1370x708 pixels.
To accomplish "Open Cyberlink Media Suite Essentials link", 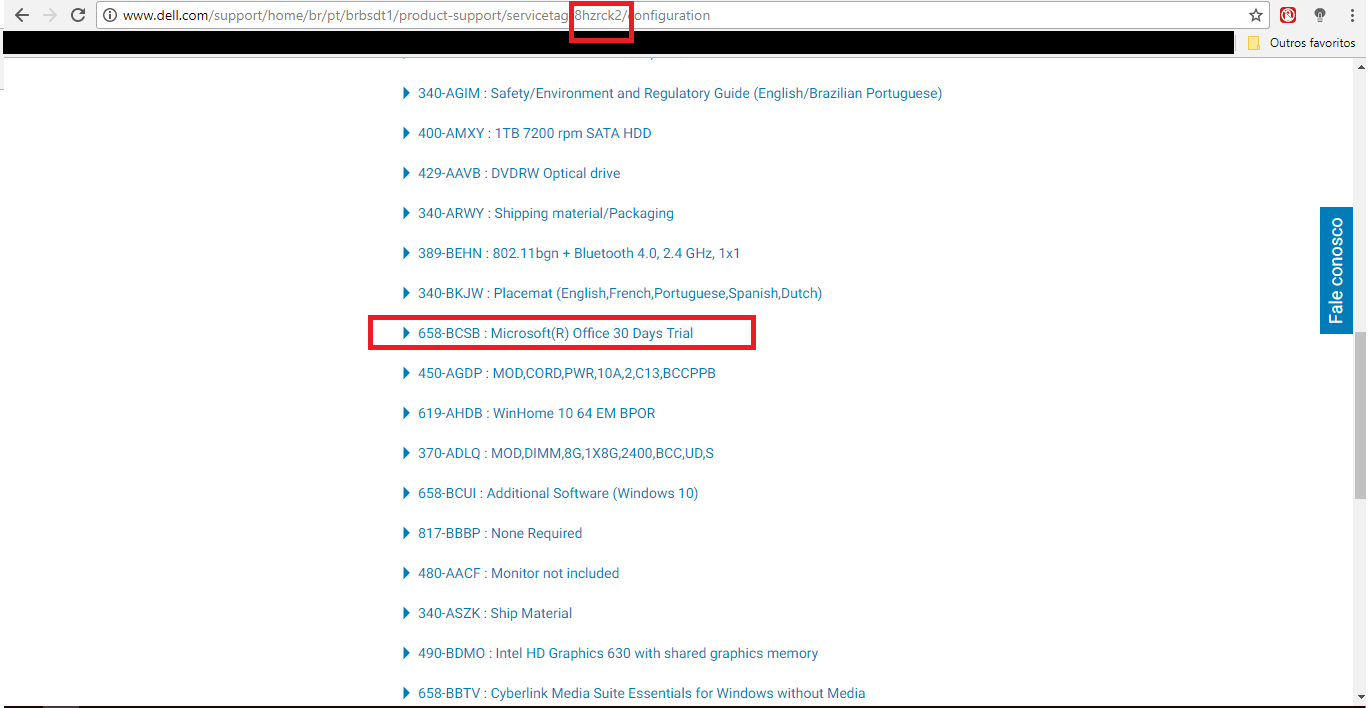I will pyautogui.click(x=642, y=693).
